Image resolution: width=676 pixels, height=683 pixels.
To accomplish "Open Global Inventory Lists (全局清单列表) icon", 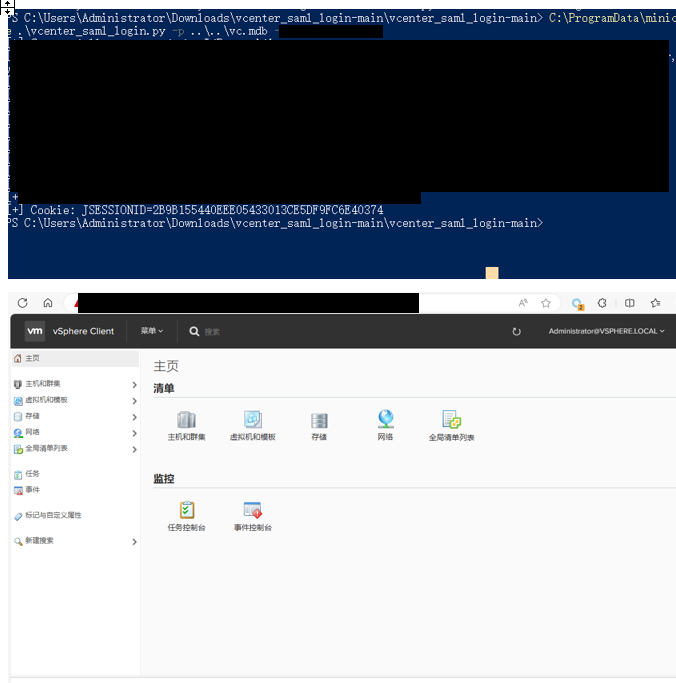I will [451, 420].
